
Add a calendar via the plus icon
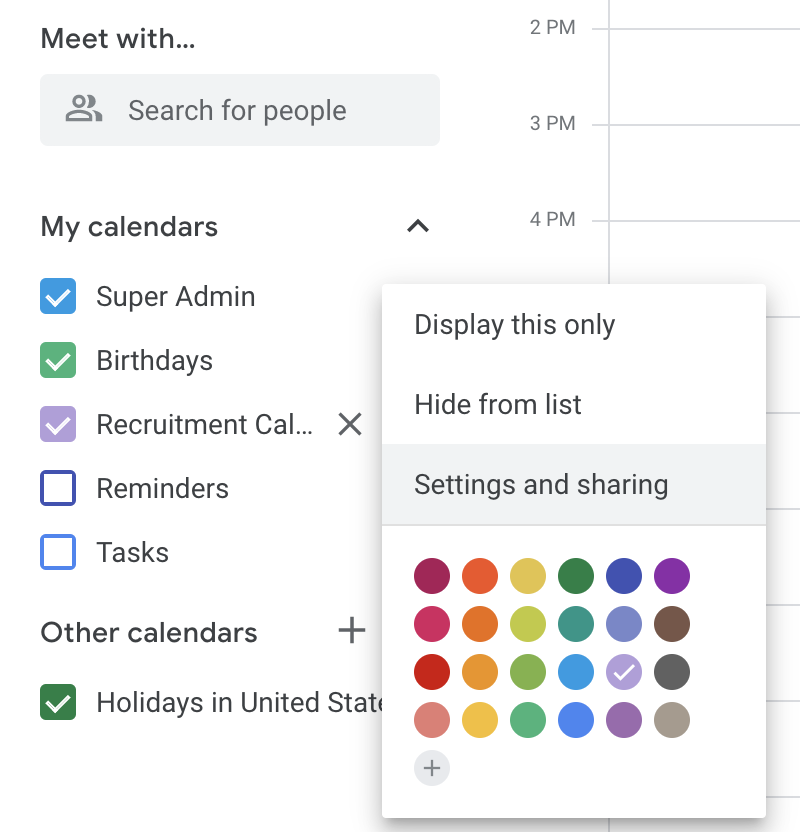coord(351,632)
